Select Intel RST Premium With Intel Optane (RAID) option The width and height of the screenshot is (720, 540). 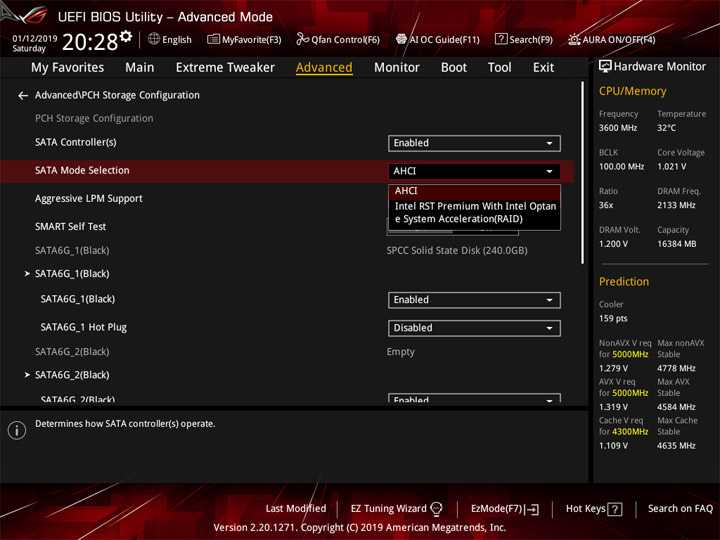click(x=475, y=213)
